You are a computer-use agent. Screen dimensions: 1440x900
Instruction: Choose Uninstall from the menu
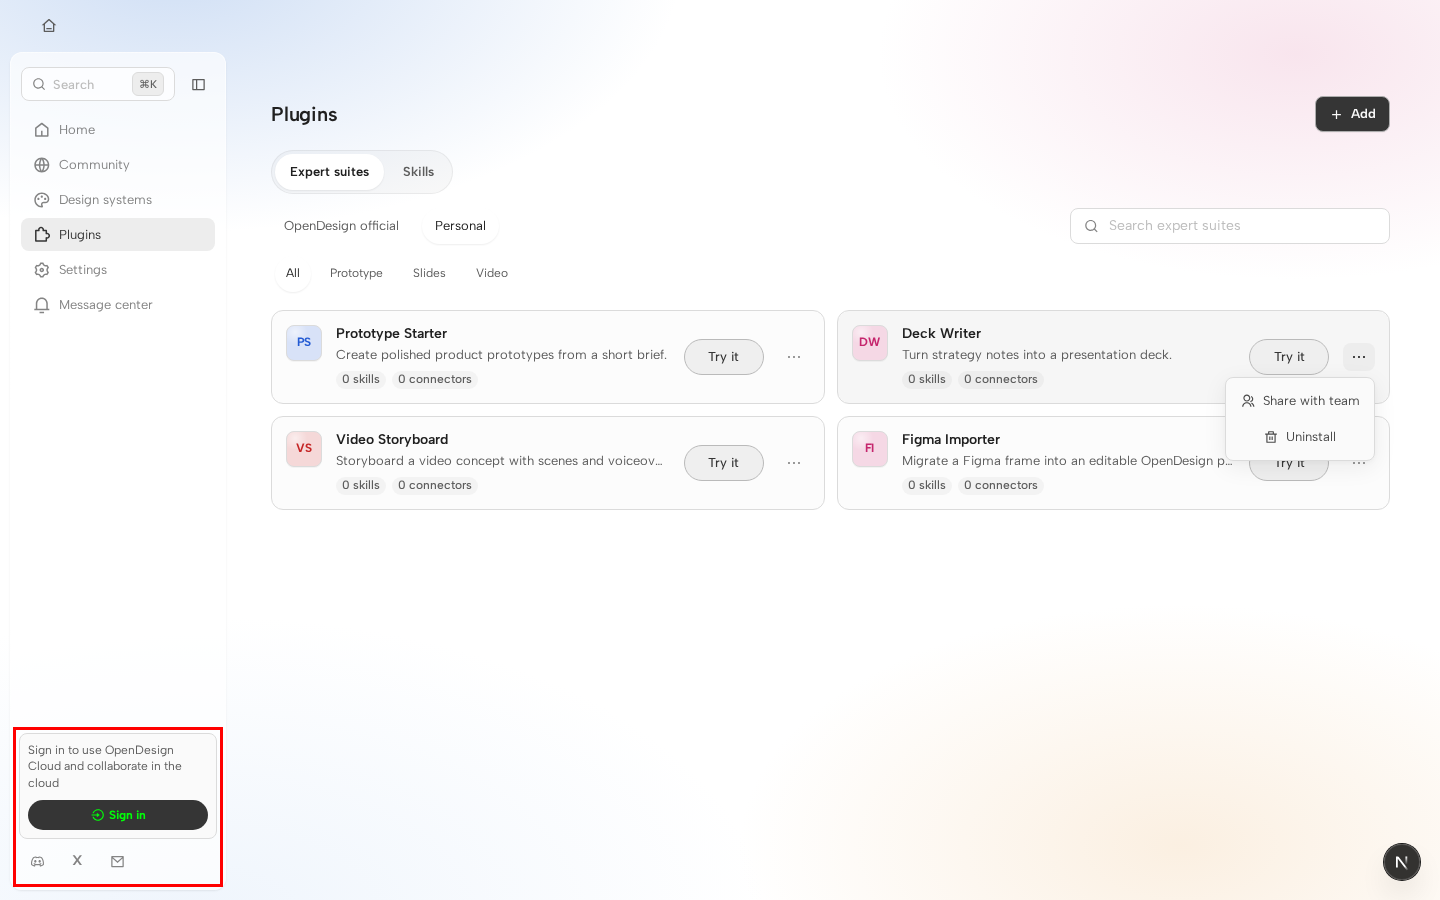(1300, 437)
